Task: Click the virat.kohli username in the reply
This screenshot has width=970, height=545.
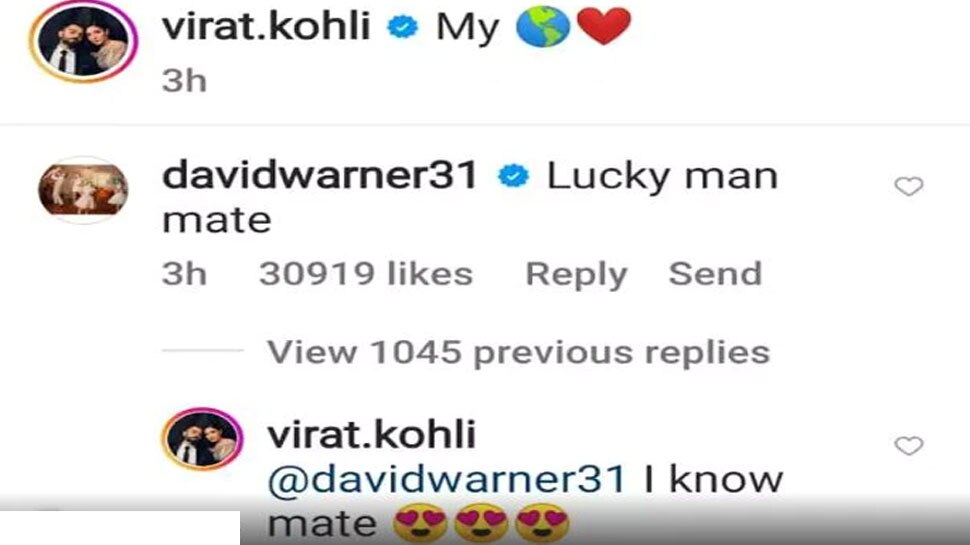Action: tap(371, 434)
